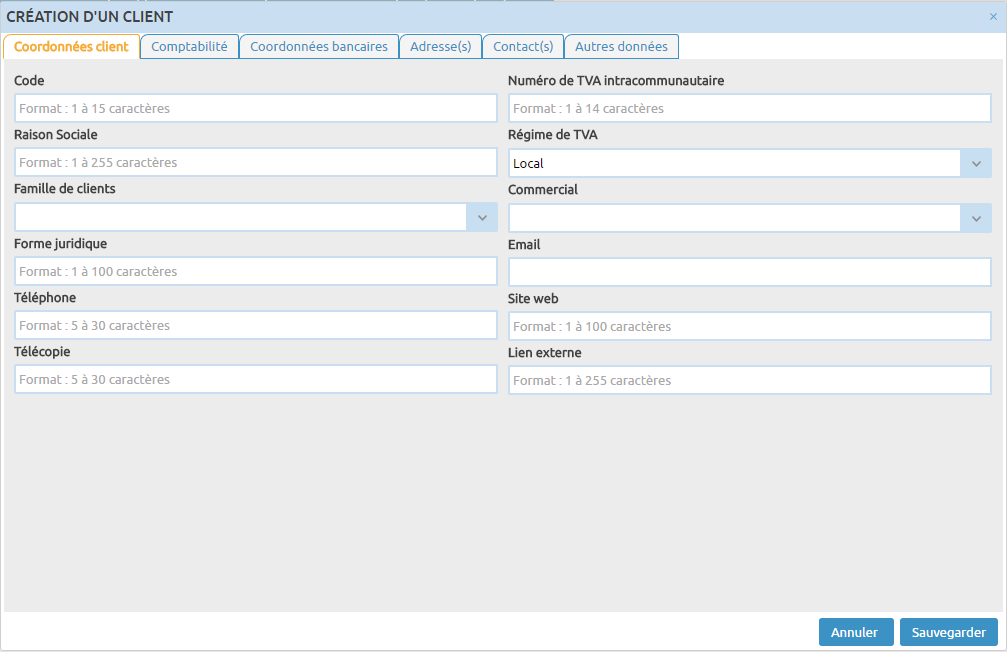Switch to Coordonnées bancaires tab

pos(318,46)
